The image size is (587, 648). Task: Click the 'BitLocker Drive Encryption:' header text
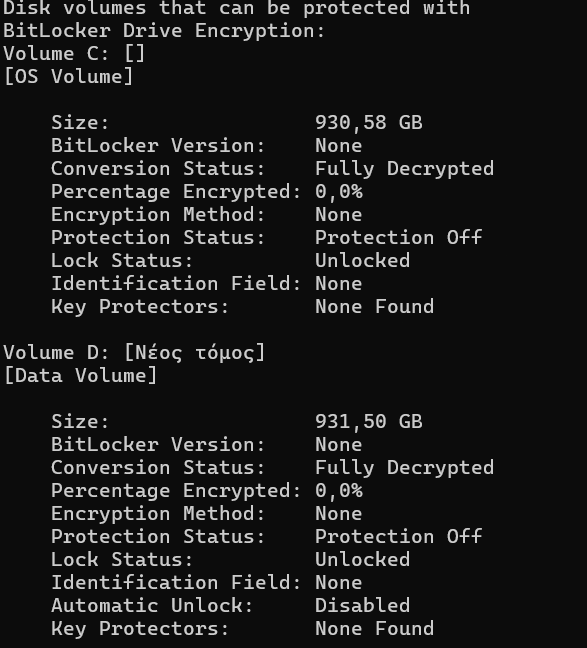164,31
